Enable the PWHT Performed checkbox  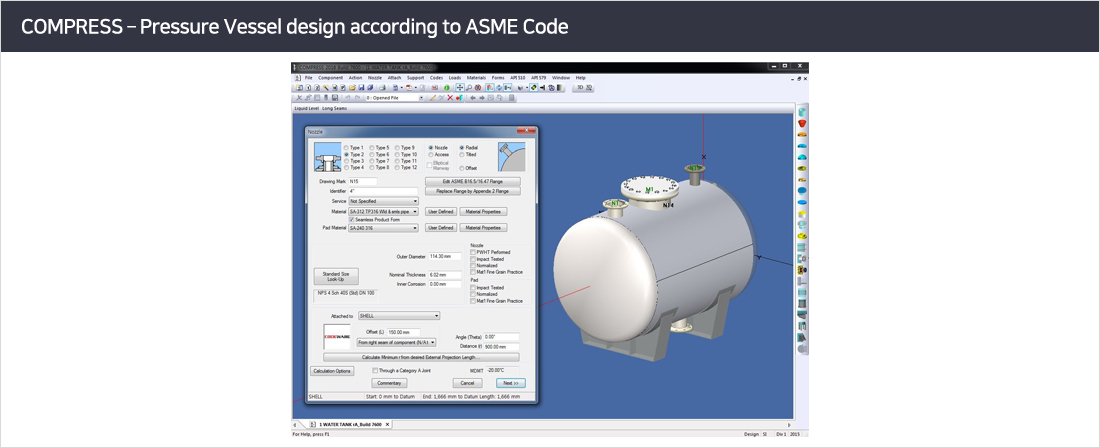point(473,252)
